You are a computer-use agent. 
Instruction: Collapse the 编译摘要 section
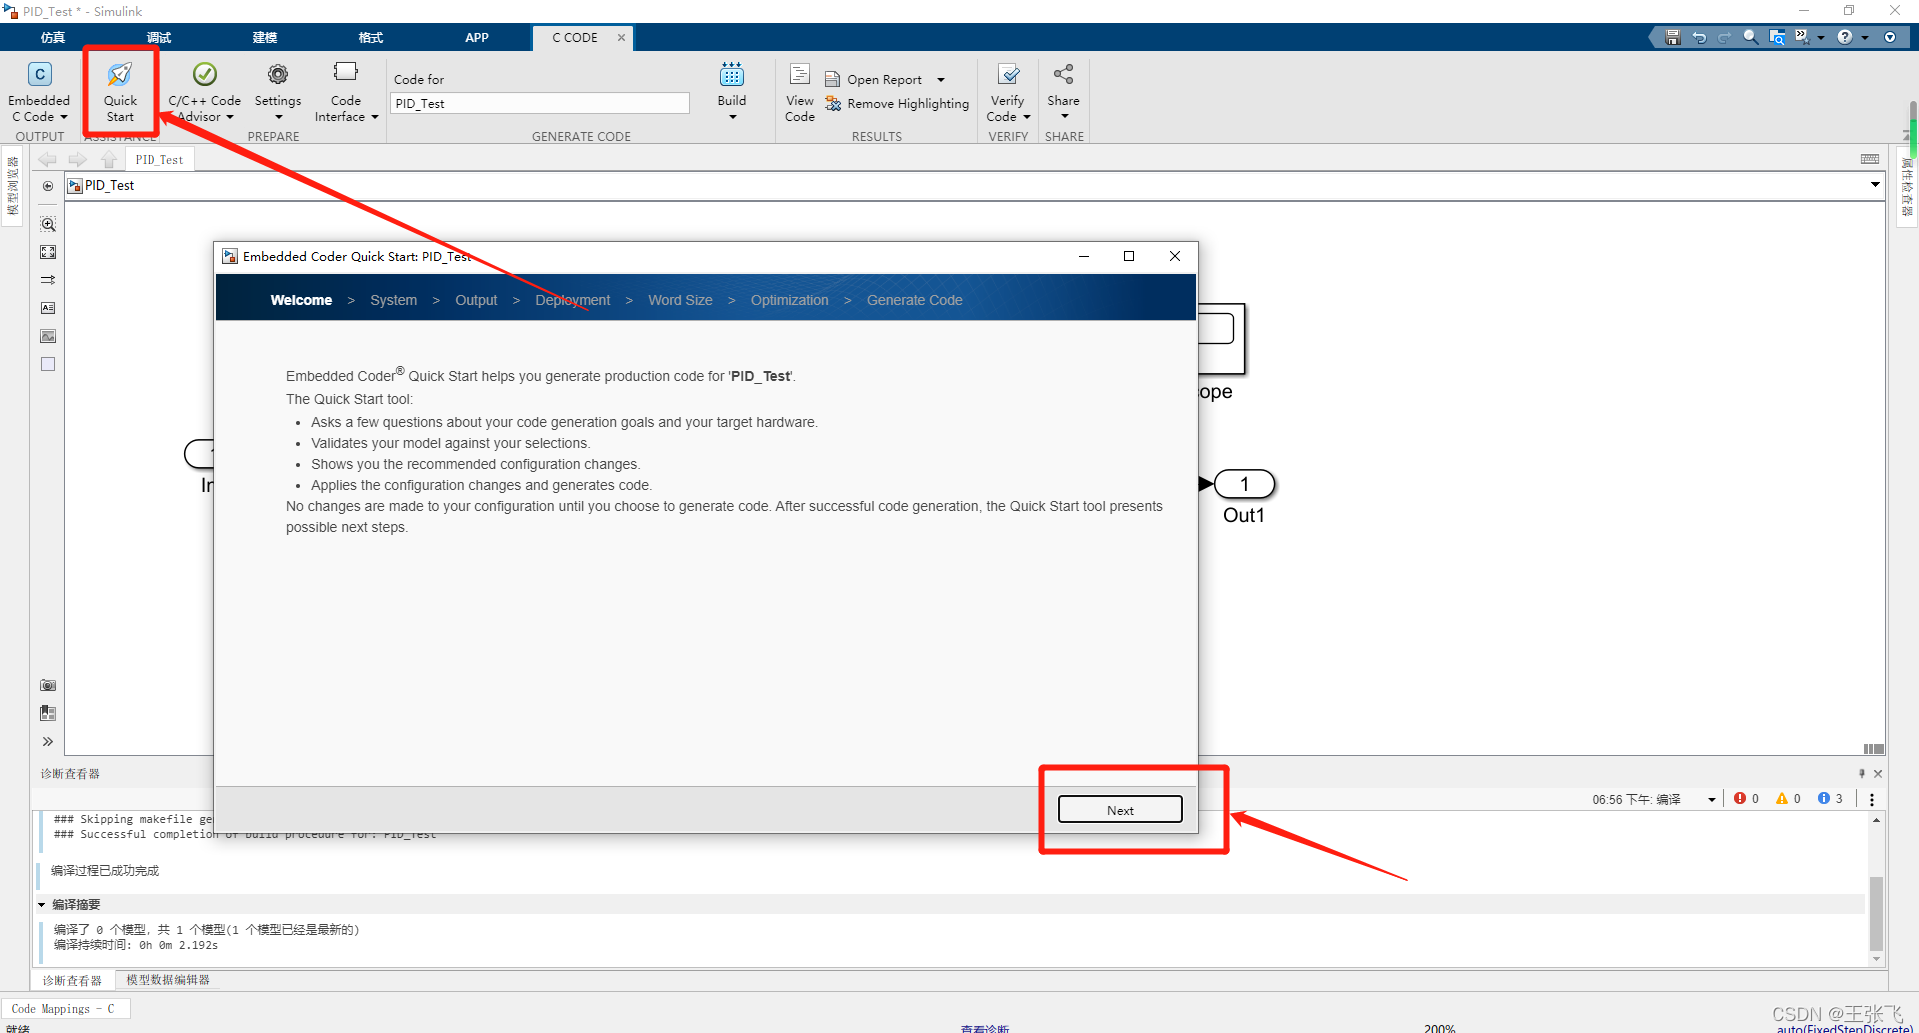(x=42, y=904)
